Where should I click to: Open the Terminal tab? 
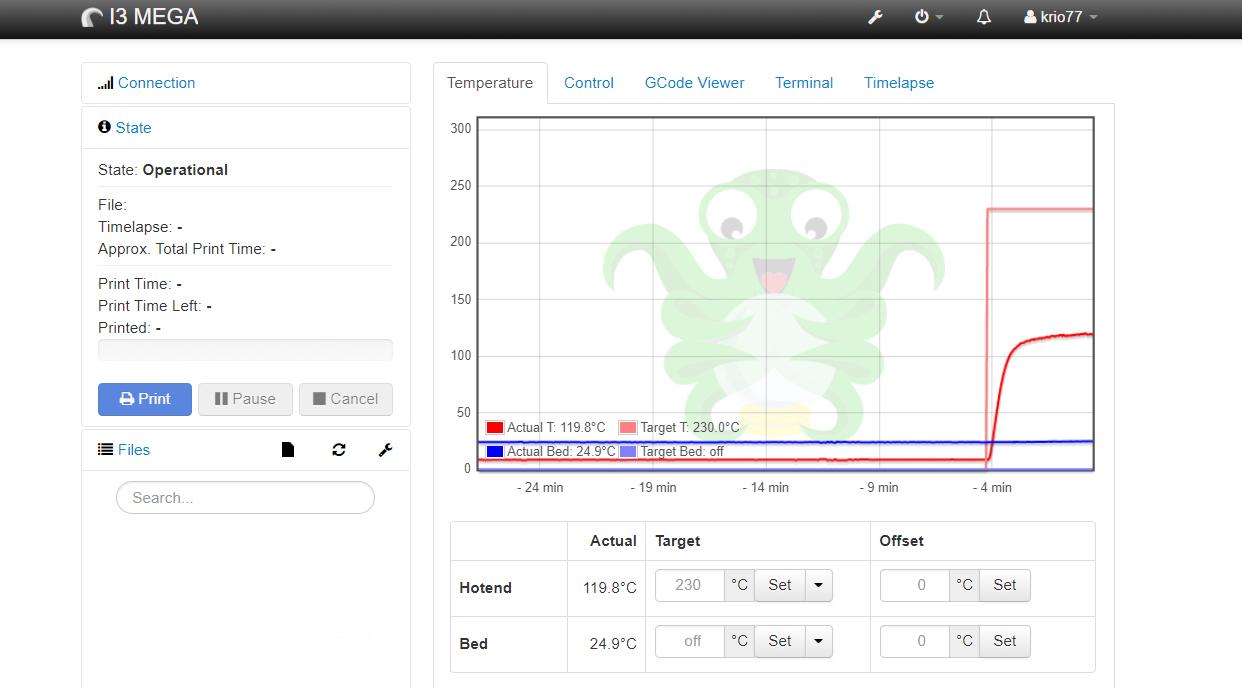[x=804, y=83]
